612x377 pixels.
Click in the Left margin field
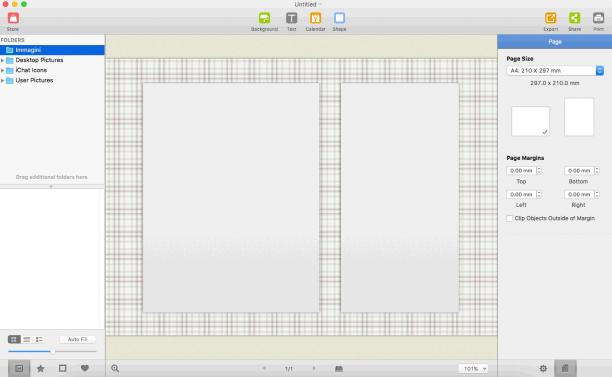click(x=521, y=194)
